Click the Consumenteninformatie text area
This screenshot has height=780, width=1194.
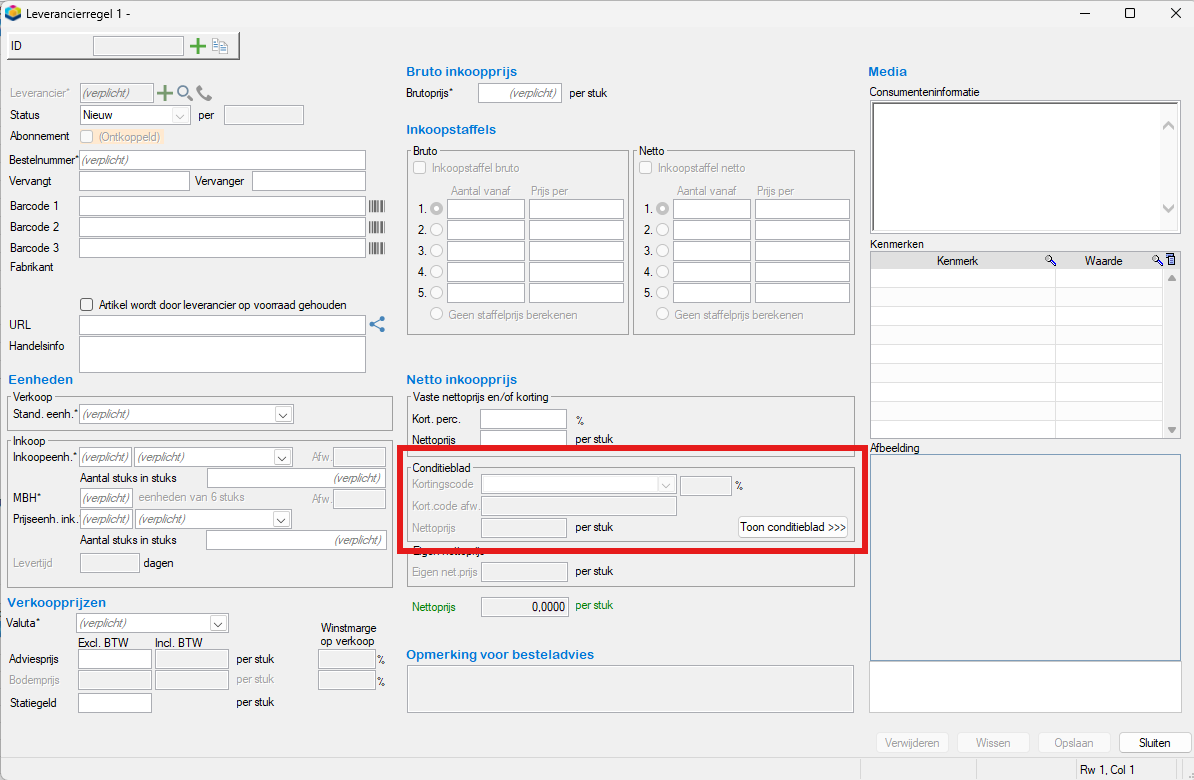coord(1017,166)
